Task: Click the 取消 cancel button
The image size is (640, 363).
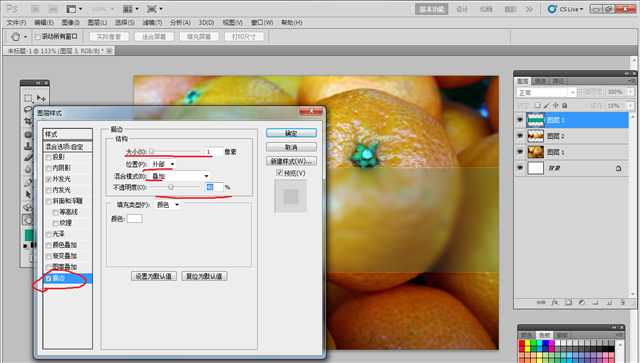Action: (291, 147)
